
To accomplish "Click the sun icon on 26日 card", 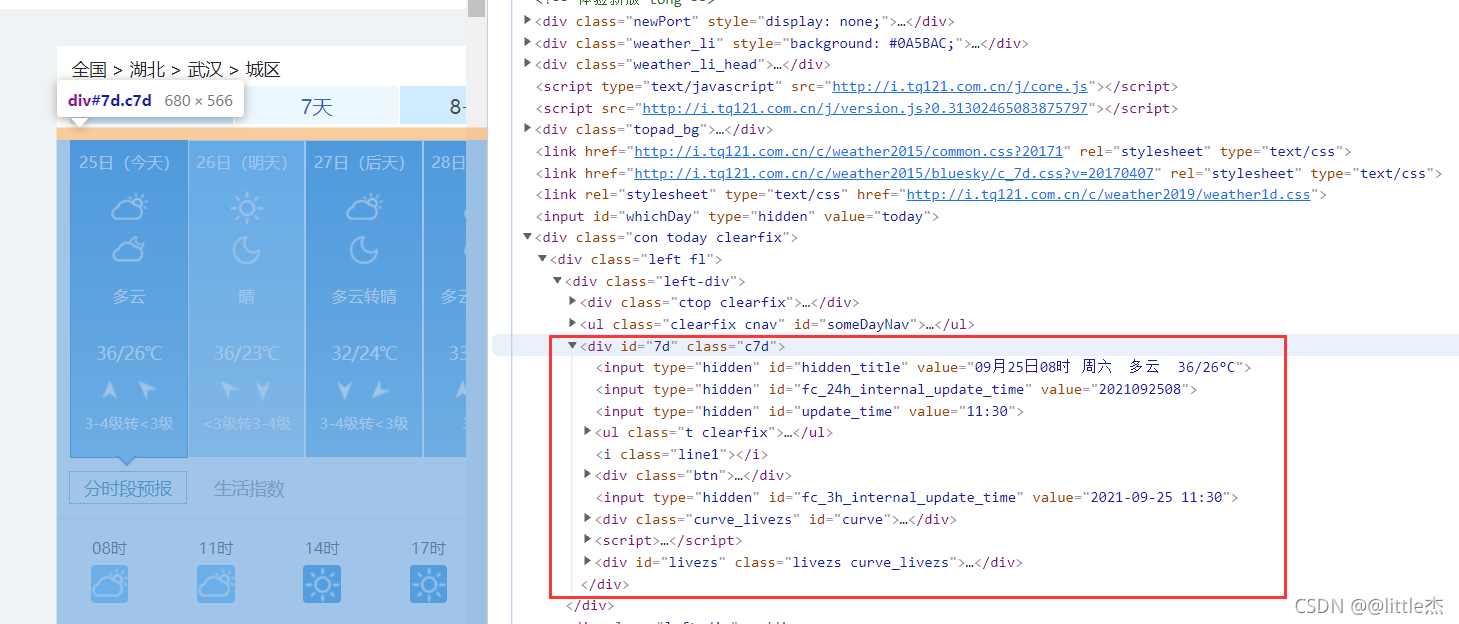I will 246,208.
